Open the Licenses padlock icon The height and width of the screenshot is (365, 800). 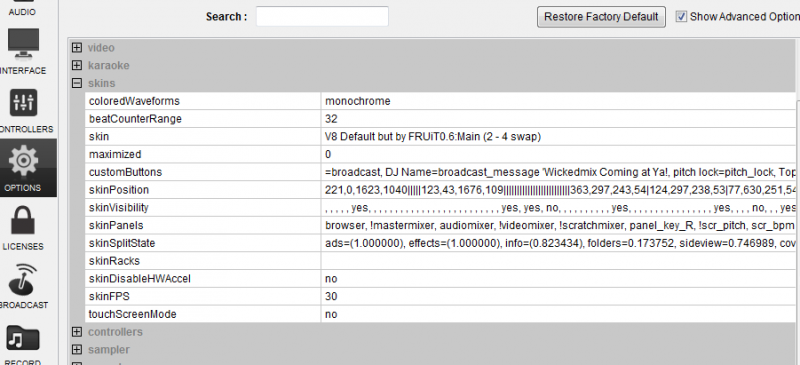tap(23, 220)
